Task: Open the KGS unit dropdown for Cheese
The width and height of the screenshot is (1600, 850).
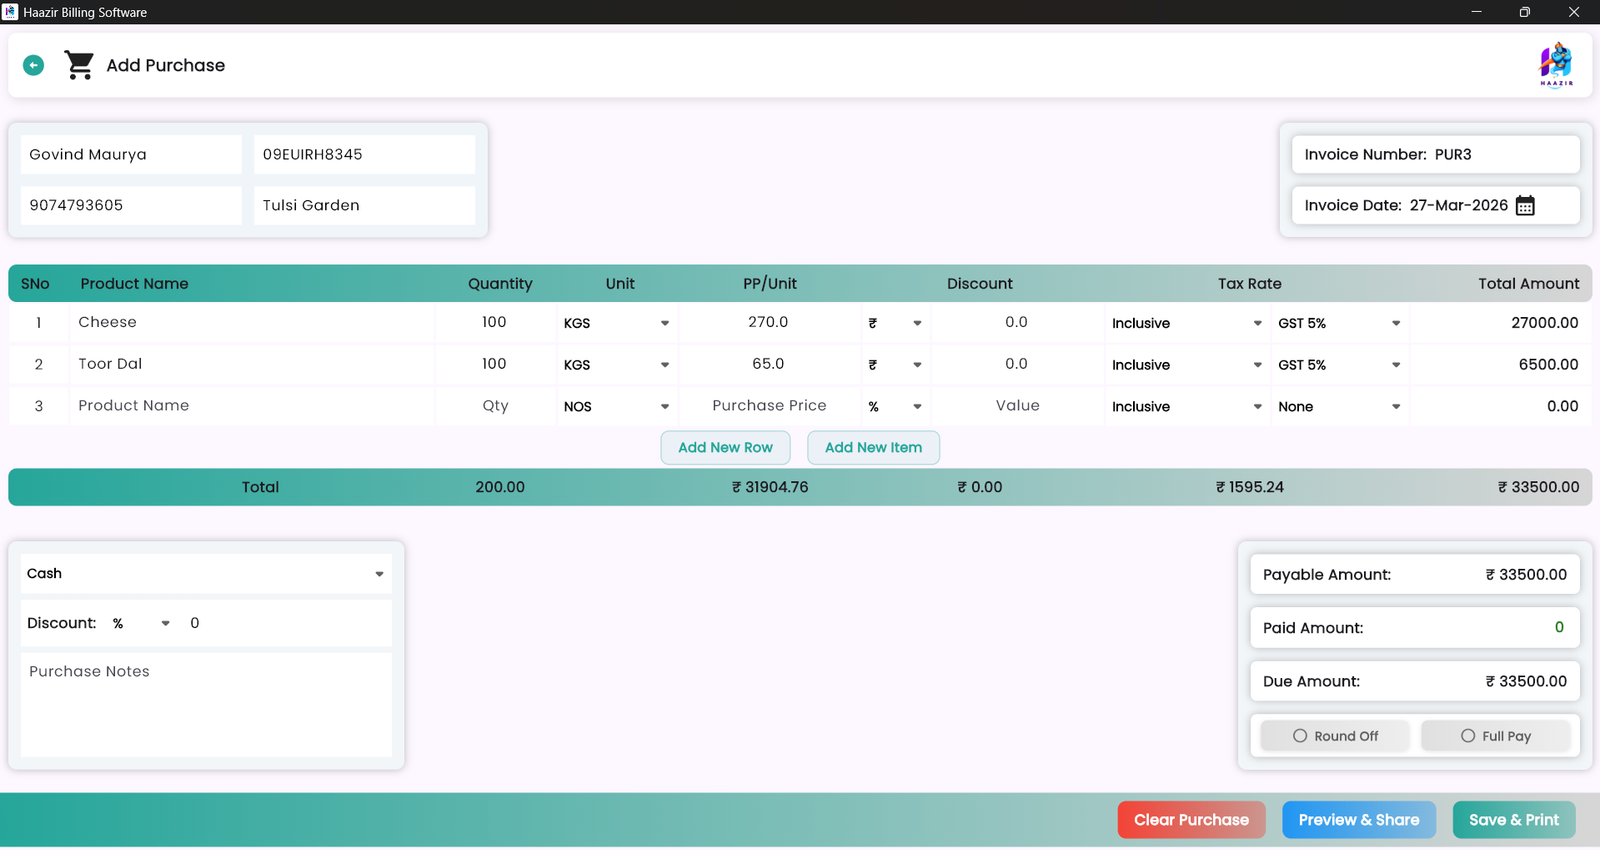Action: pos(617,323)
